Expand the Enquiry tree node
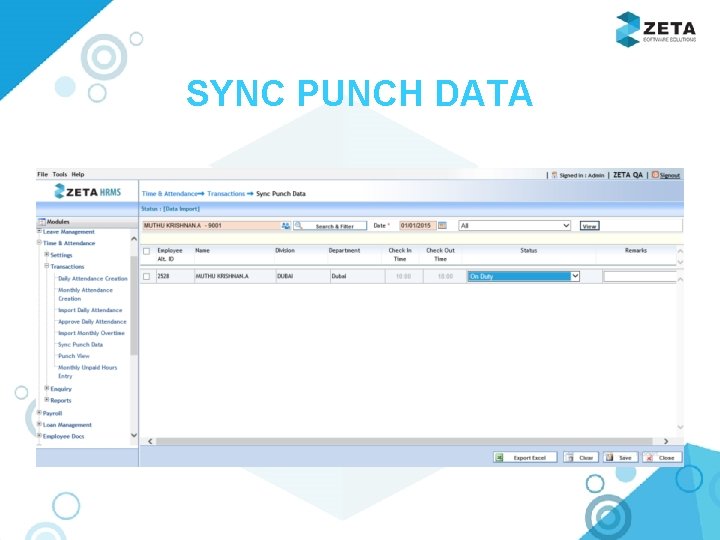Image resolution: width=720 pixels, height=540 pixels. (x=47, y=388)
